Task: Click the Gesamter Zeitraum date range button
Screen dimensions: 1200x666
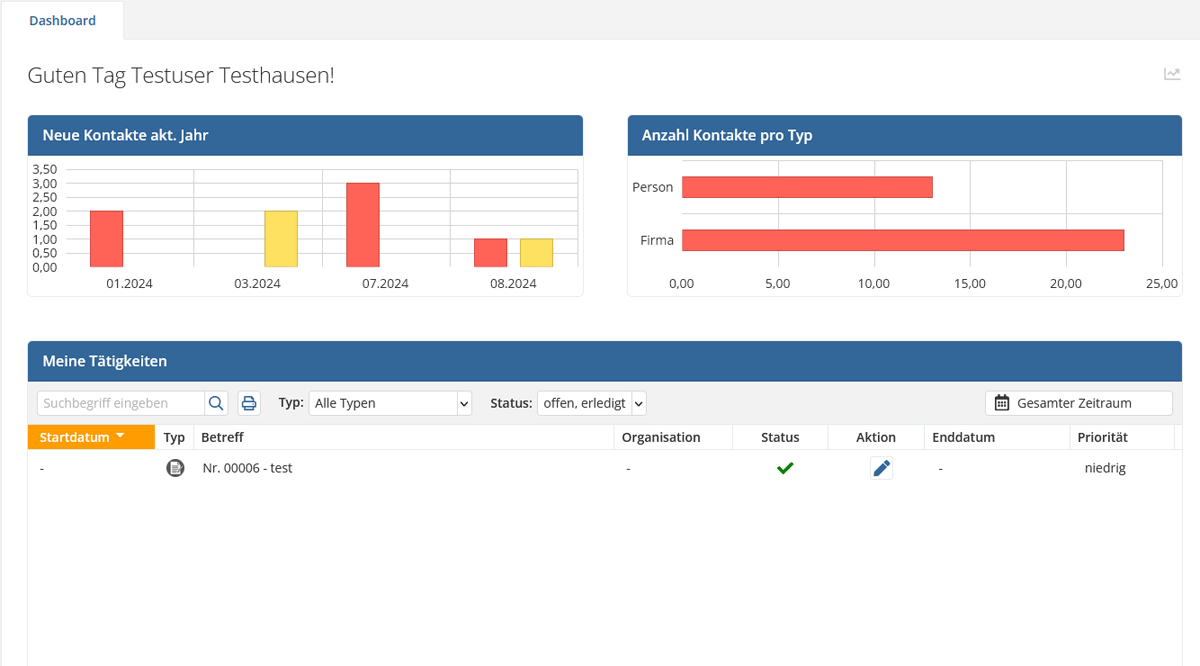Action: tap(1078, 403)
